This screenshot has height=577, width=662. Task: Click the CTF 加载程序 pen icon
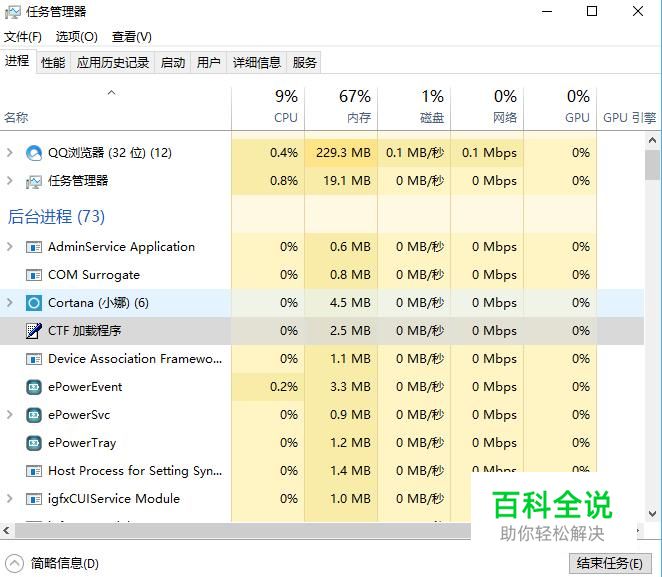[x=34, y=331]
